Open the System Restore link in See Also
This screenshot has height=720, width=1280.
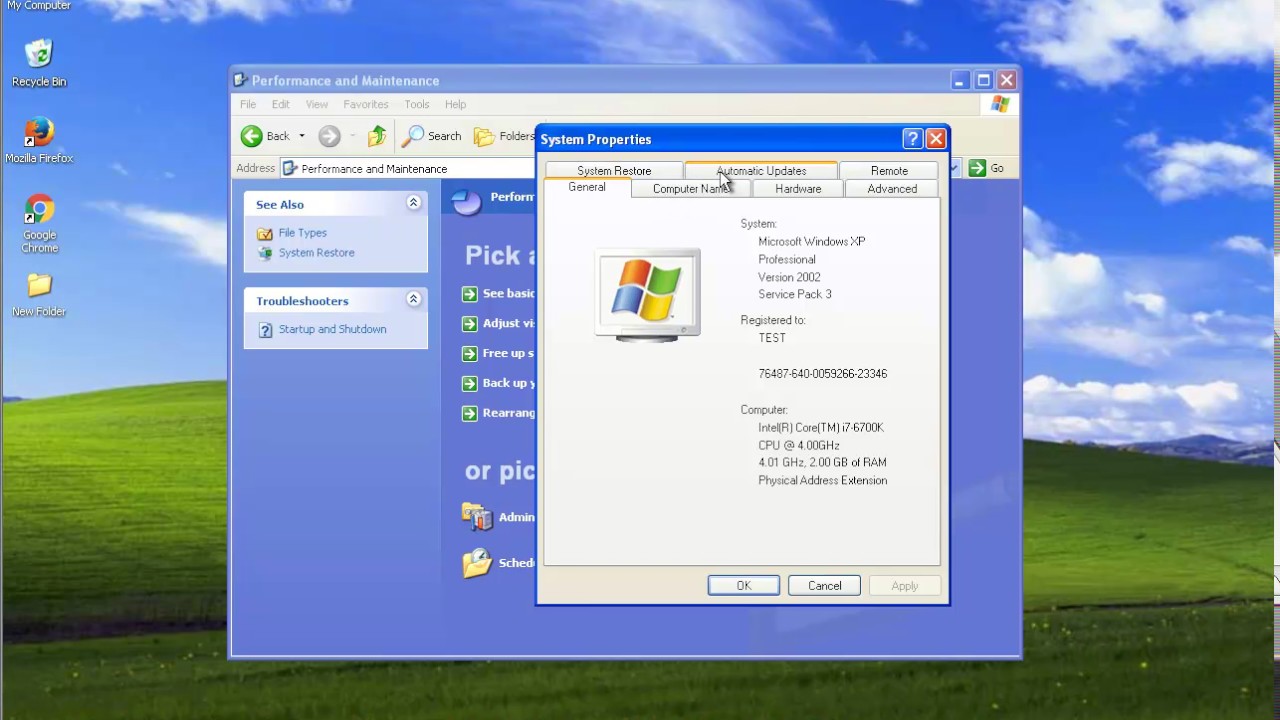317,253
